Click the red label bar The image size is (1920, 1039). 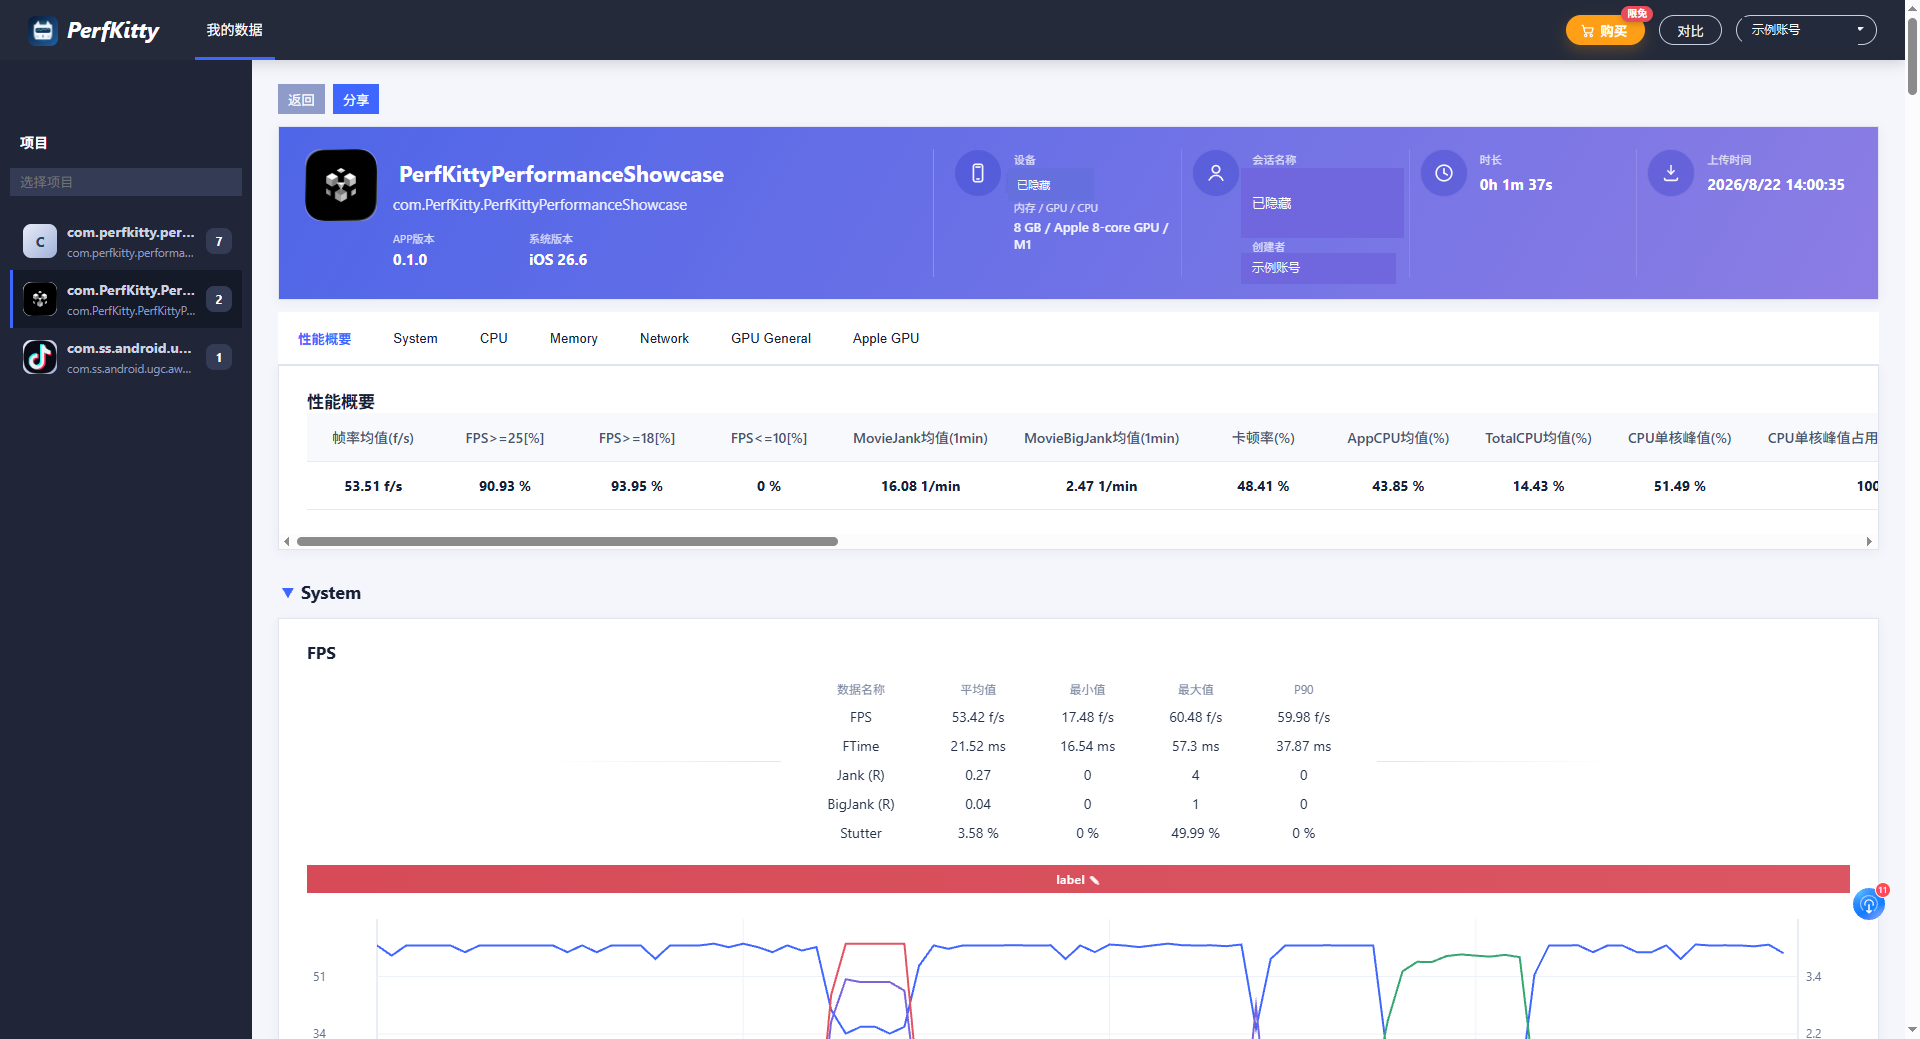tap(1078, 879)
